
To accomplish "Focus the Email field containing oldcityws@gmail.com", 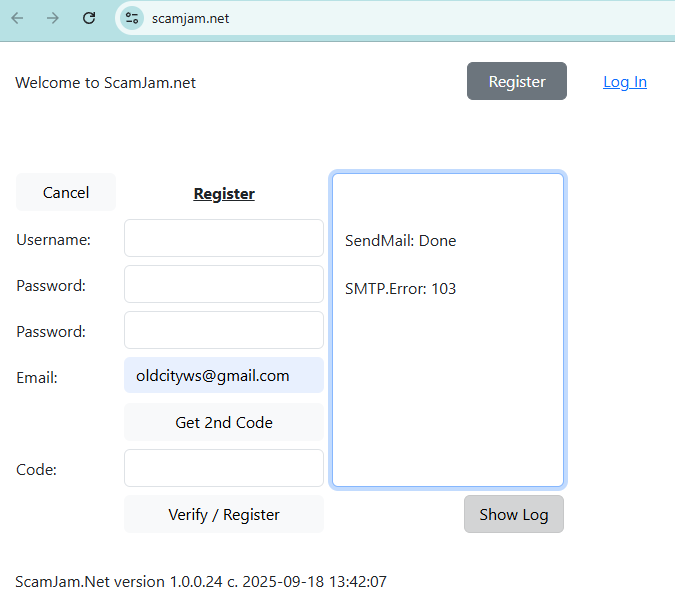I will (224, 376).
